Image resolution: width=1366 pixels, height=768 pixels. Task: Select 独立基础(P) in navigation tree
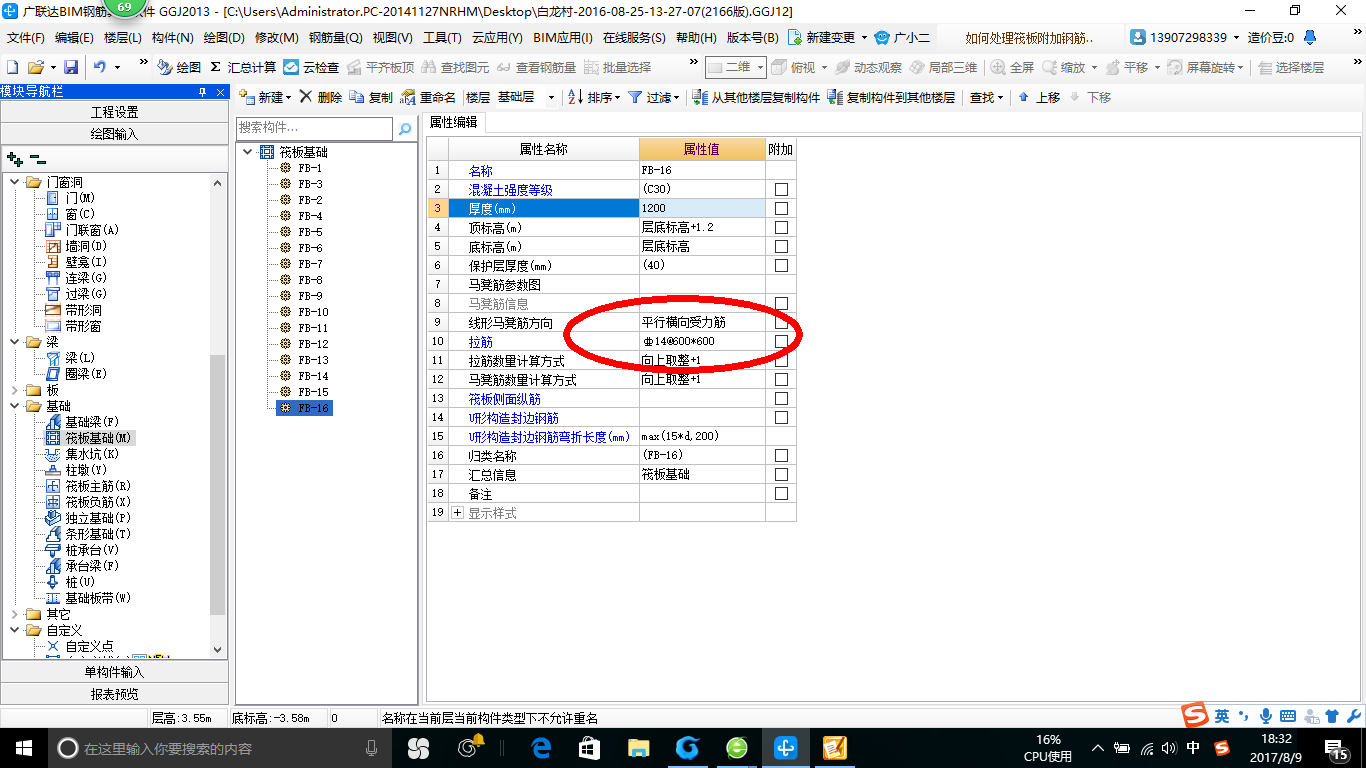[x=89, y=518]
